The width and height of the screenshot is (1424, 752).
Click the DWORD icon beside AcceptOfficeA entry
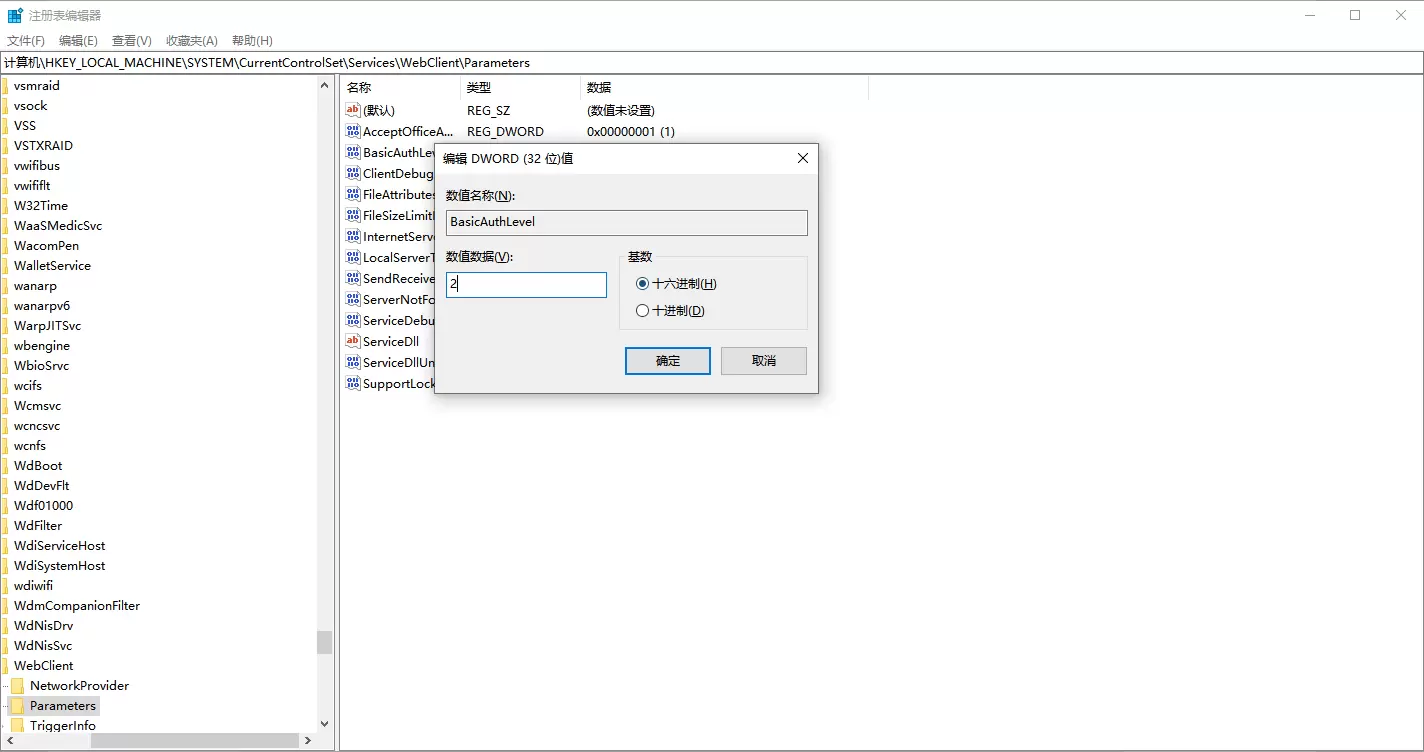tap(352, 131)
